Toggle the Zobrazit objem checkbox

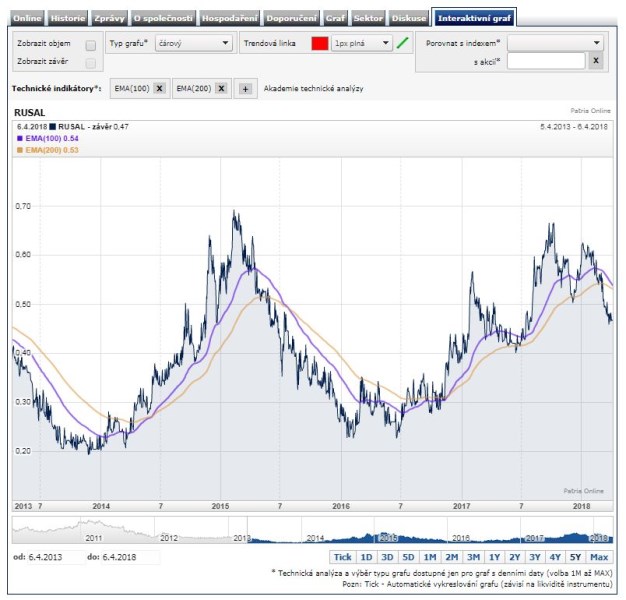[x=91, y=45]
